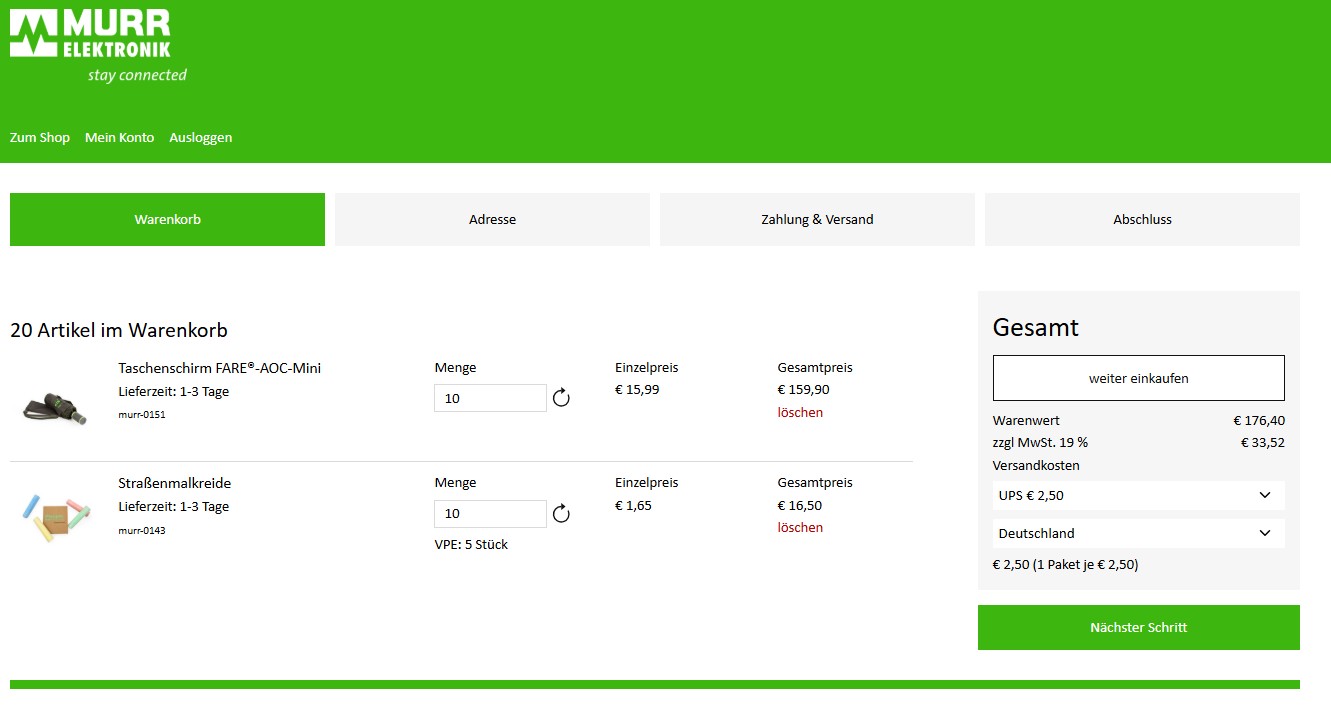Viewport: 1331px width, 719px height.
Task: Switch to the Zahlung & Versand tab
Action: (x=817, y=219)
